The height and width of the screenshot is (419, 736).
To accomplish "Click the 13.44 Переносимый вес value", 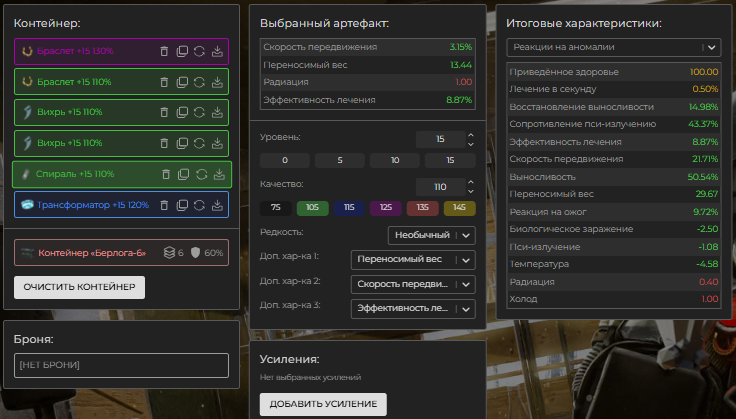I will [461, 65].
